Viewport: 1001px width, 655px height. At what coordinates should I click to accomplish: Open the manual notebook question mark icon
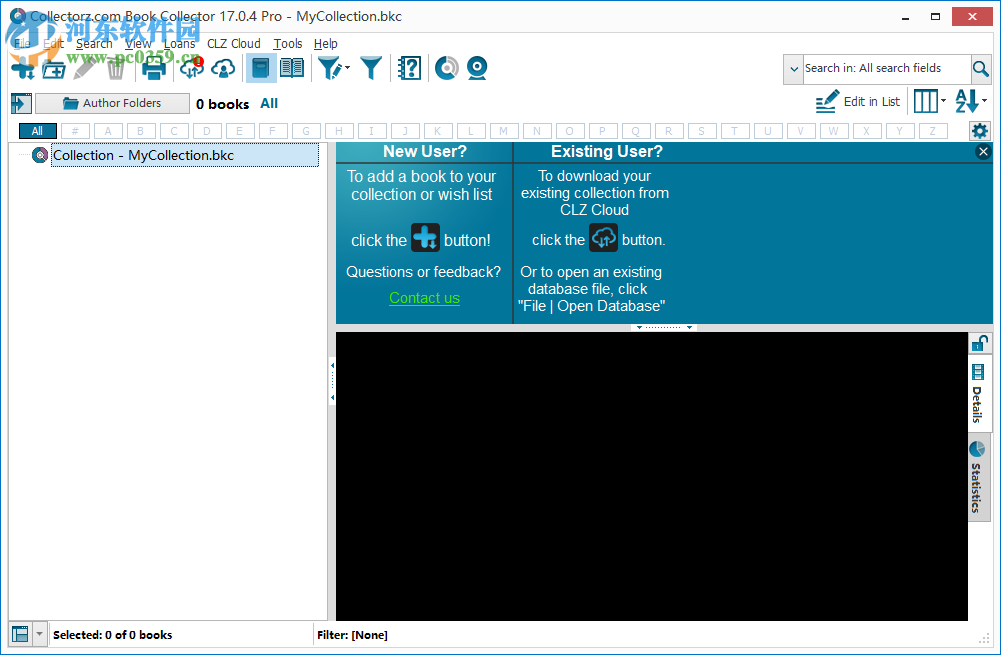[x=409, y=68]
